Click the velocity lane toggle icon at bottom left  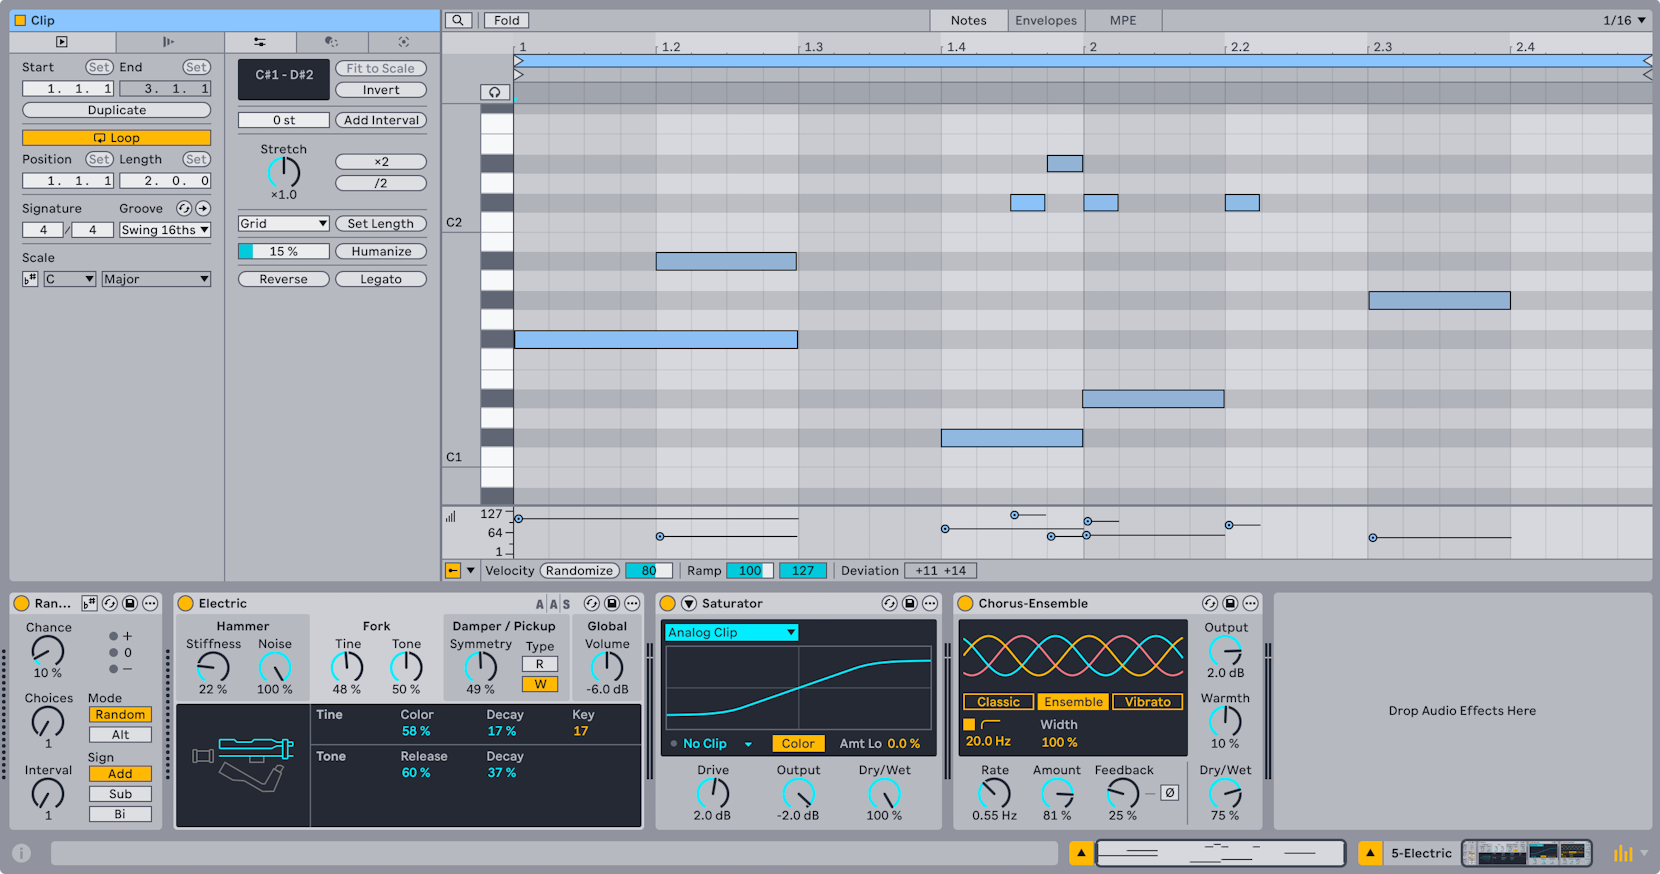453,570
